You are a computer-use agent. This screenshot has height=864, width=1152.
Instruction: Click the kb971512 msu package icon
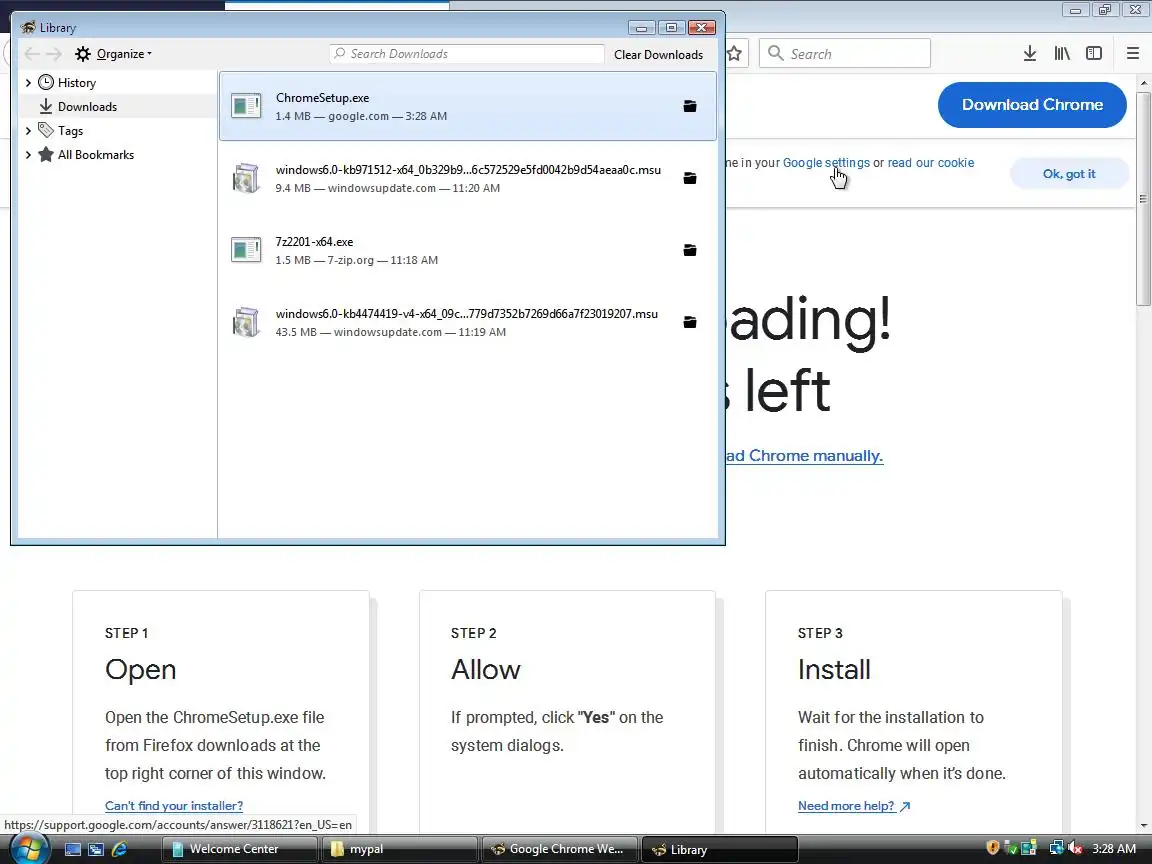[246, 178]
